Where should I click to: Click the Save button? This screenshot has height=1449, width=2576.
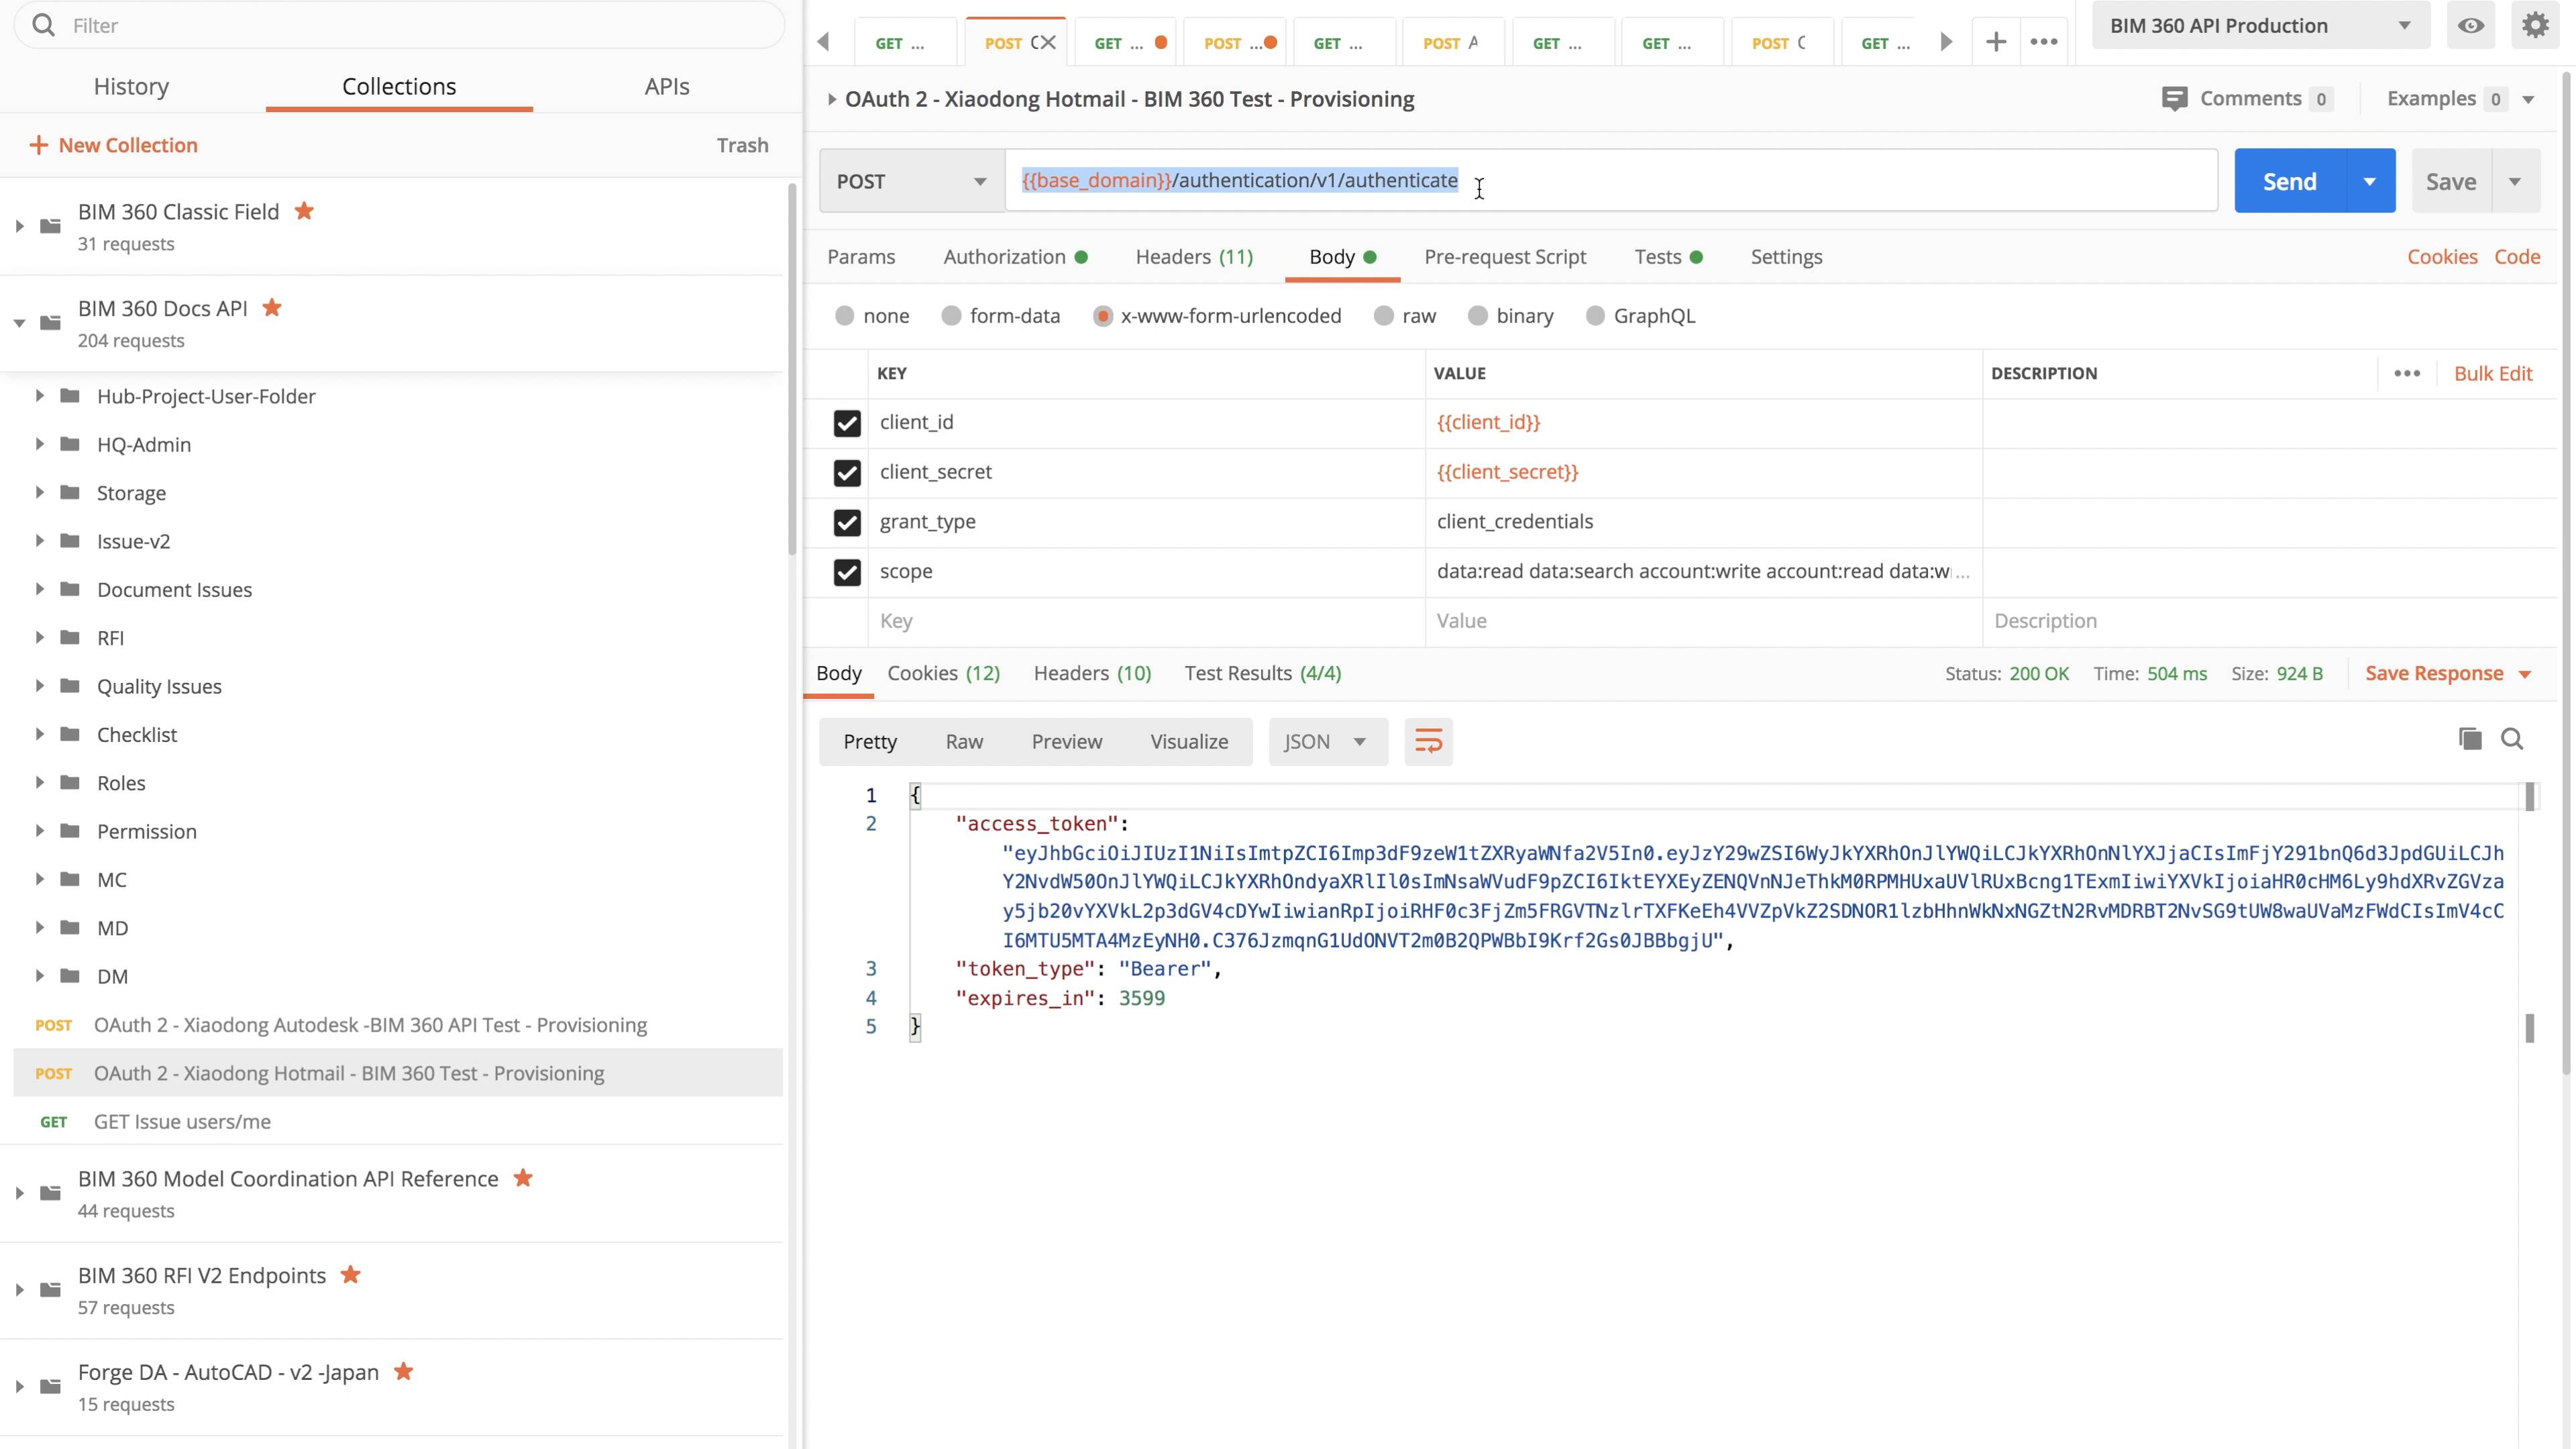(x=2451, y=181)
